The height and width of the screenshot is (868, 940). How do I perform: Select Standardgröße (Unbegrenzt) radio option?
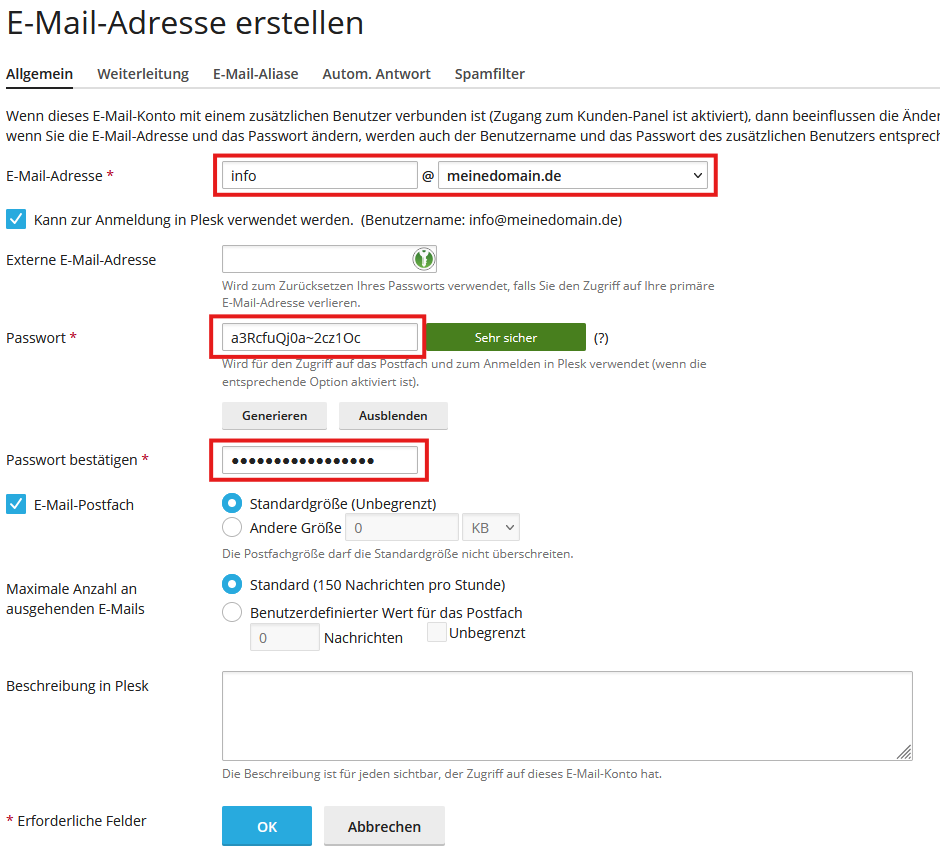(232, 503)
